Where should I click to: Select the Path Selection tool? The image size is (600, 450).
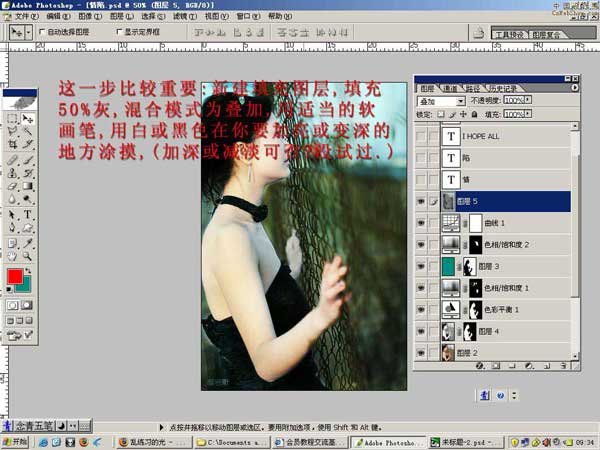[x=12, y=215]
